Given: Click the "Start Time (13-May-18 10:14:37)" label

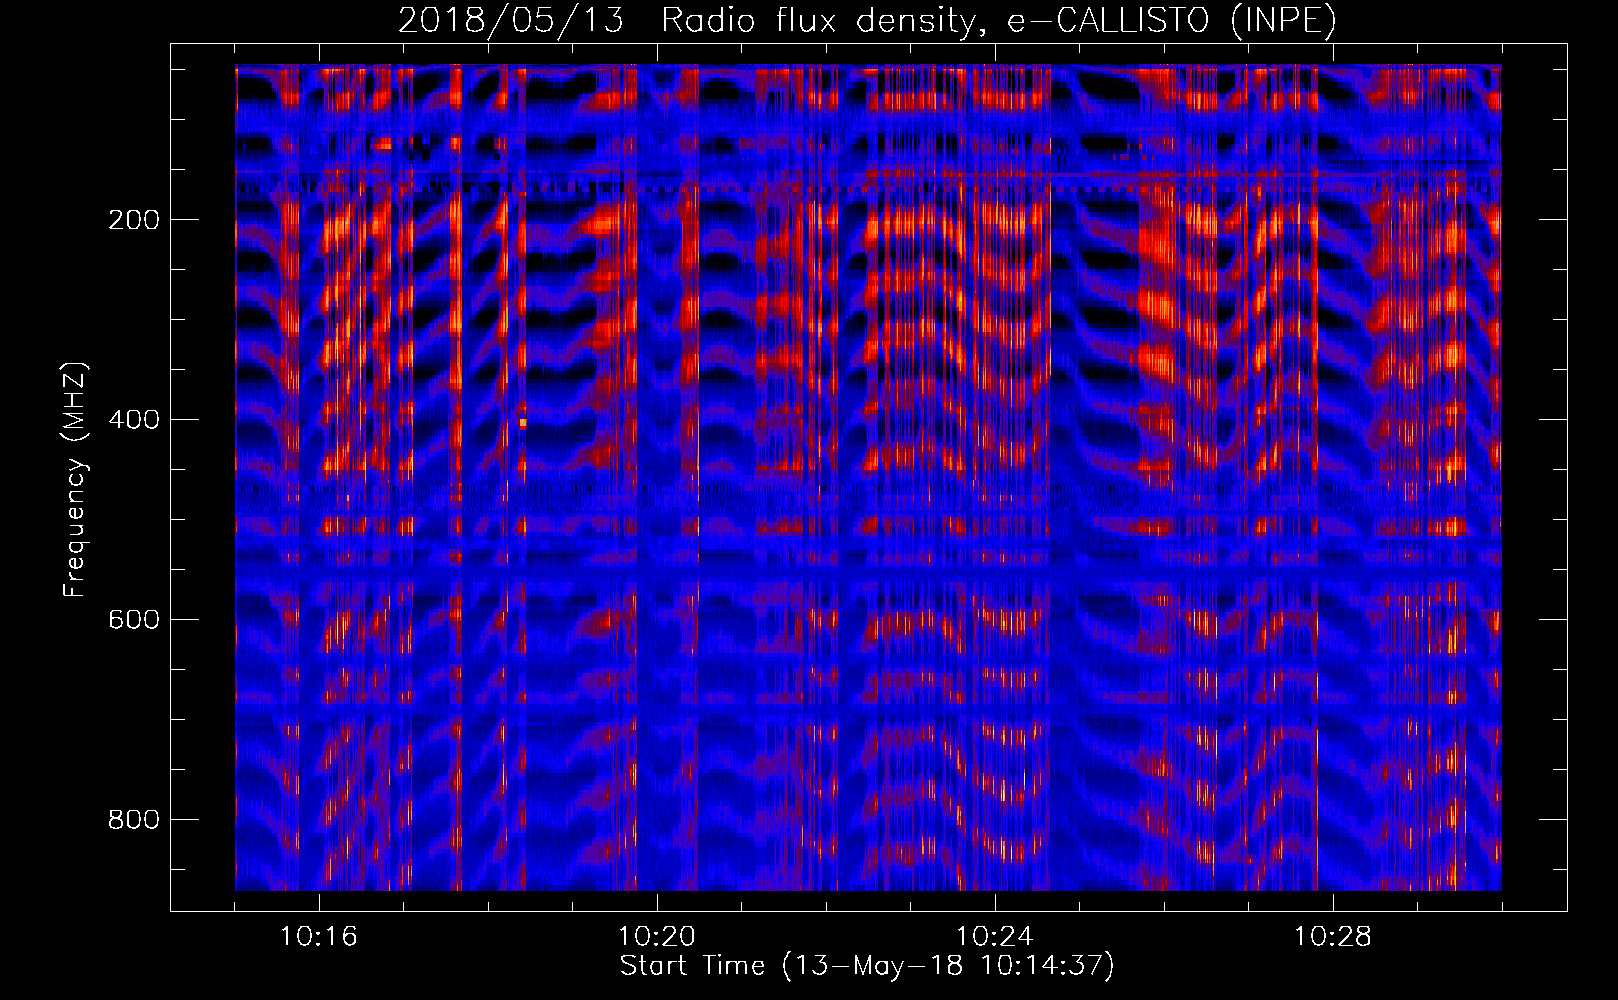Looking at the screenshot, I should [867, 966].
